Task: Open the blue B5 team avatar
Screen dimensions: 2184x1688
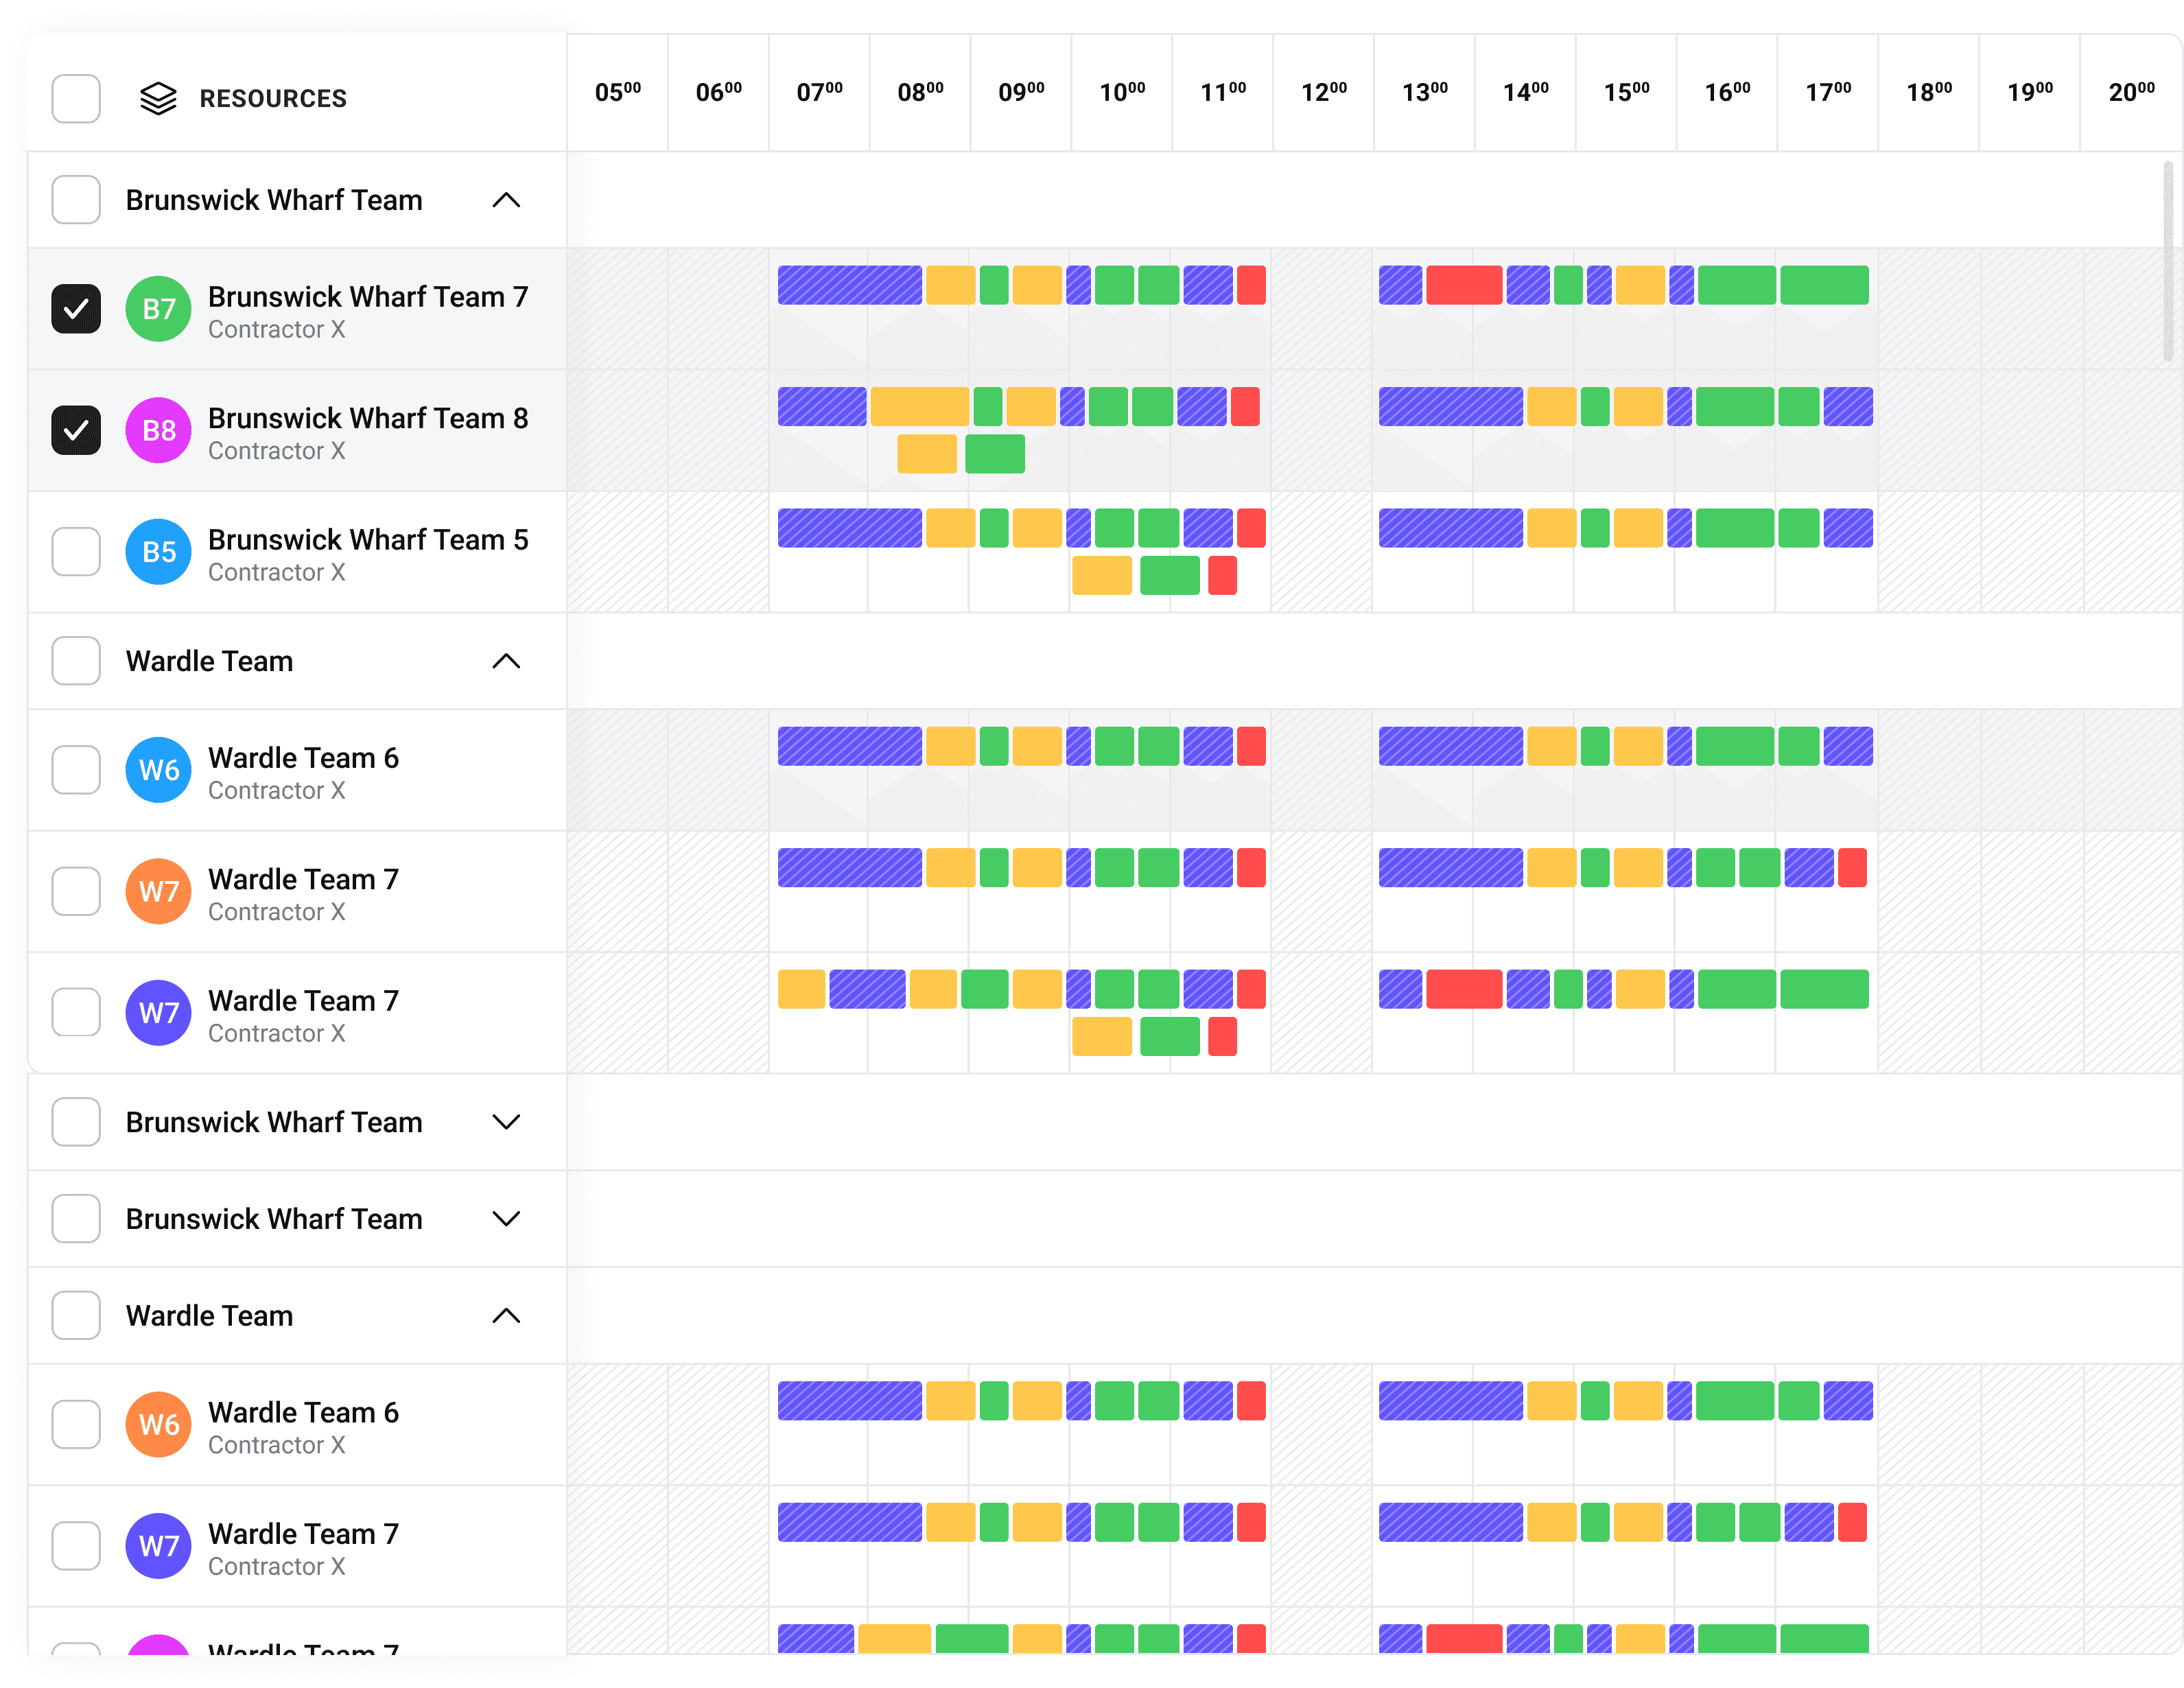Action: click(158, 552)
